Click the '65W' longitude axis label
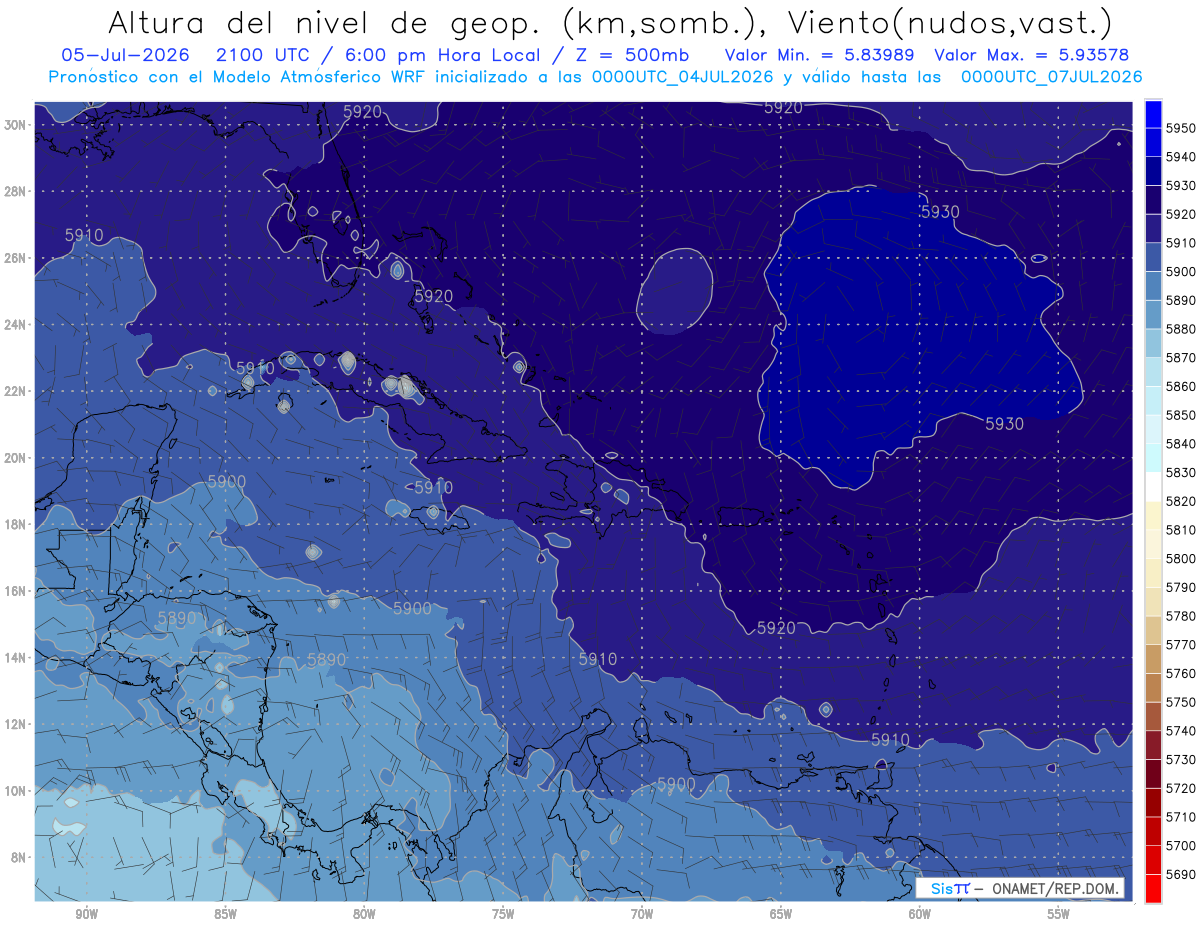 coord(781,914)
